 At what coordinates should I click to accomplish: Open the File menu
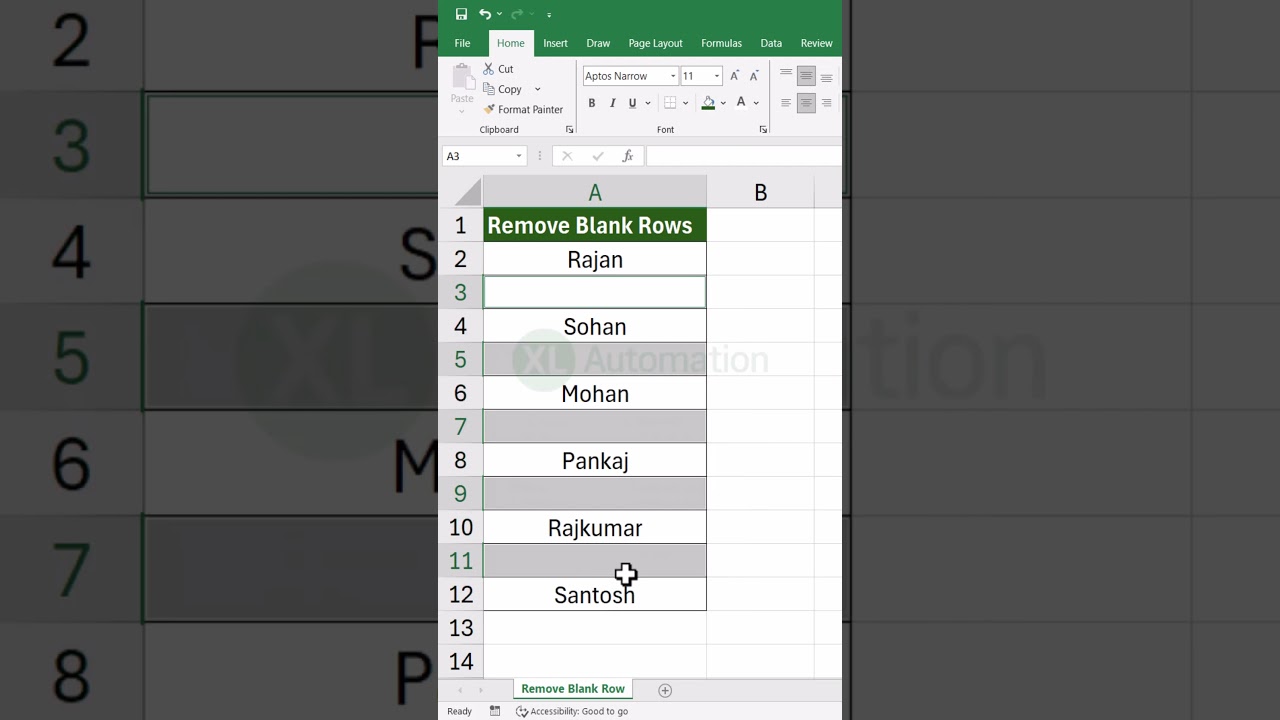462,43
